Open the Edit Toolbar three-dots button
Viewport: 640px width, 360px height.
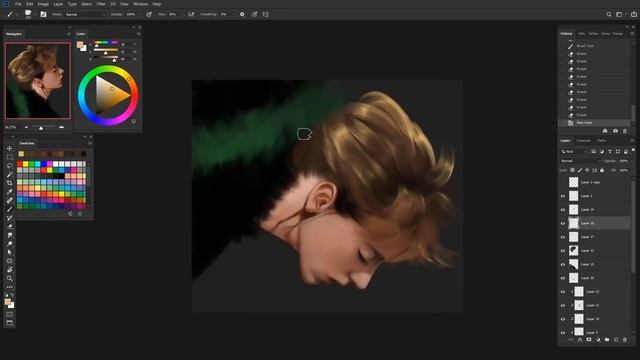coord(9,287)
